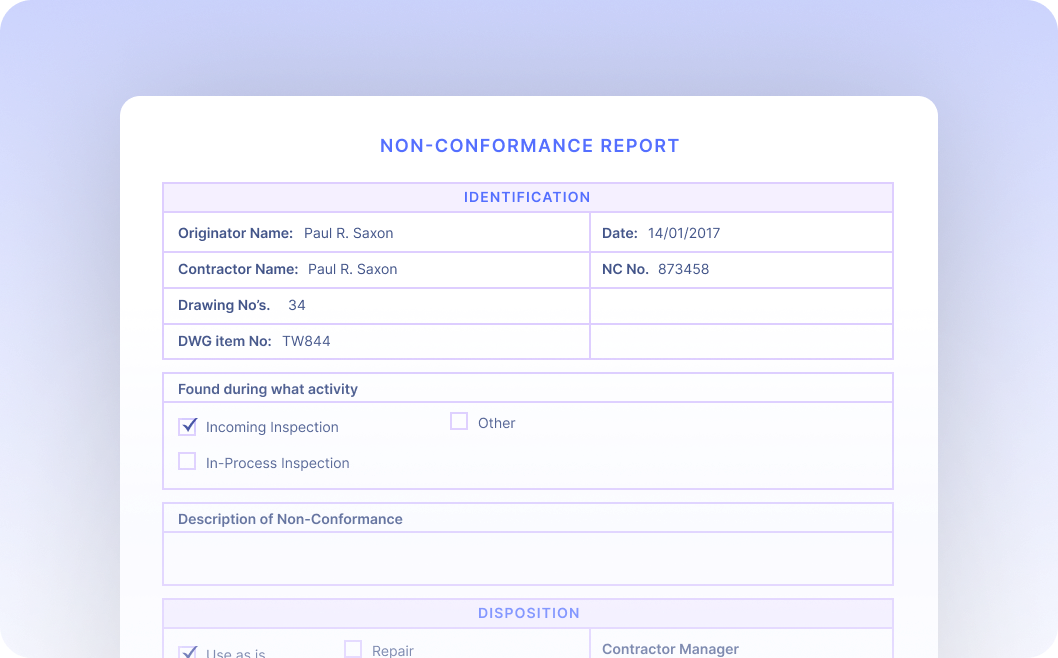The height and width of the screenshot is (658, 1058).
Task: Click the Contractor Manager label
Action: [x=670, y=649]
